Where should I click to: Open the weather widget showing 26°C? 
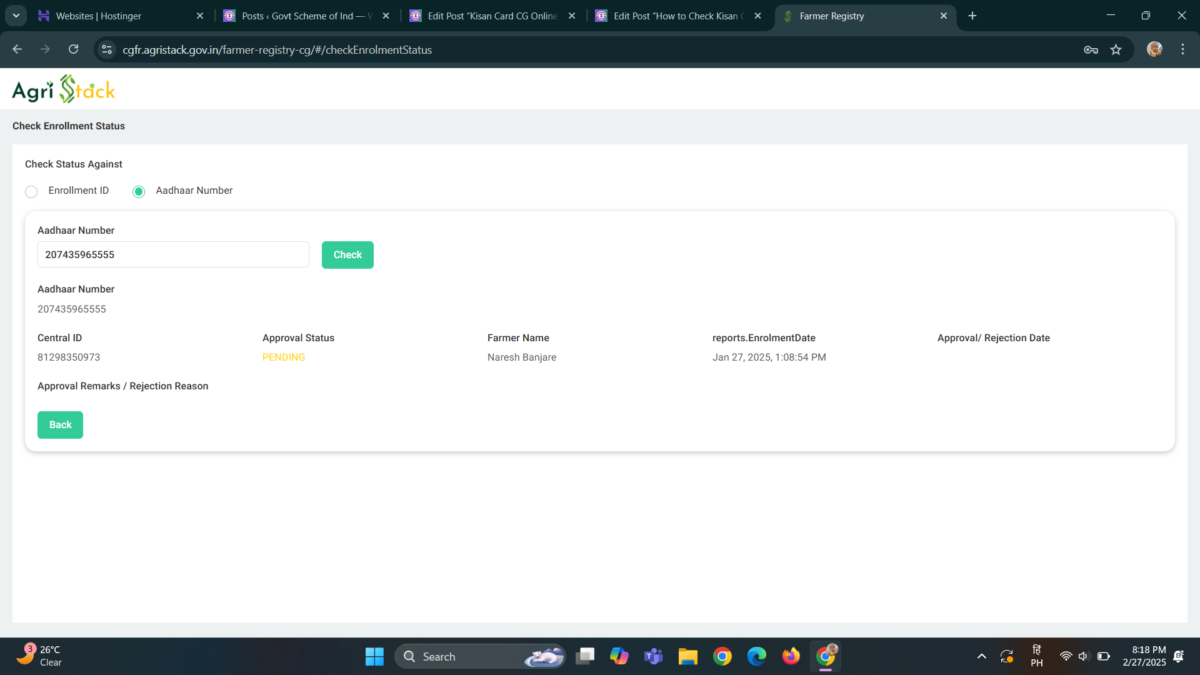39,656
